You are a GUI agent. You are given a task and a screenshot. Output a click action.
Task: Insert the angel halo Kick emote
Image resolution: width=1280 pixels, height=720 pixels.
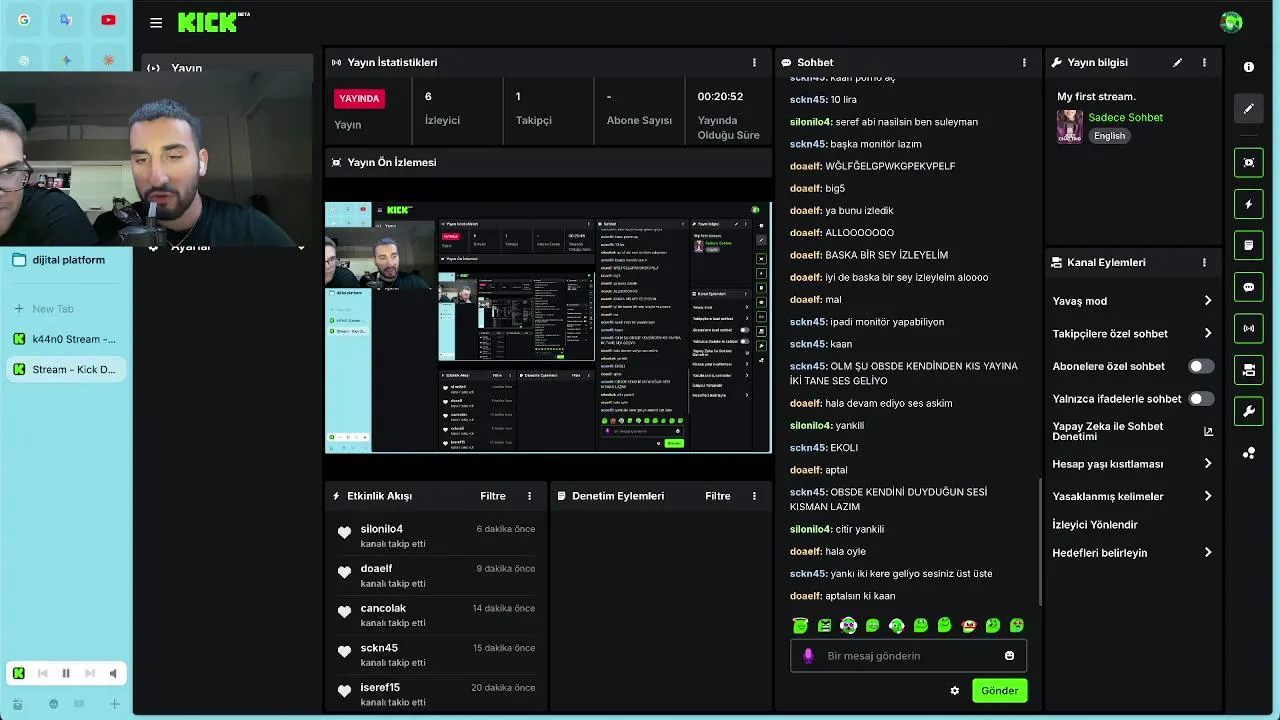[800, 625]
